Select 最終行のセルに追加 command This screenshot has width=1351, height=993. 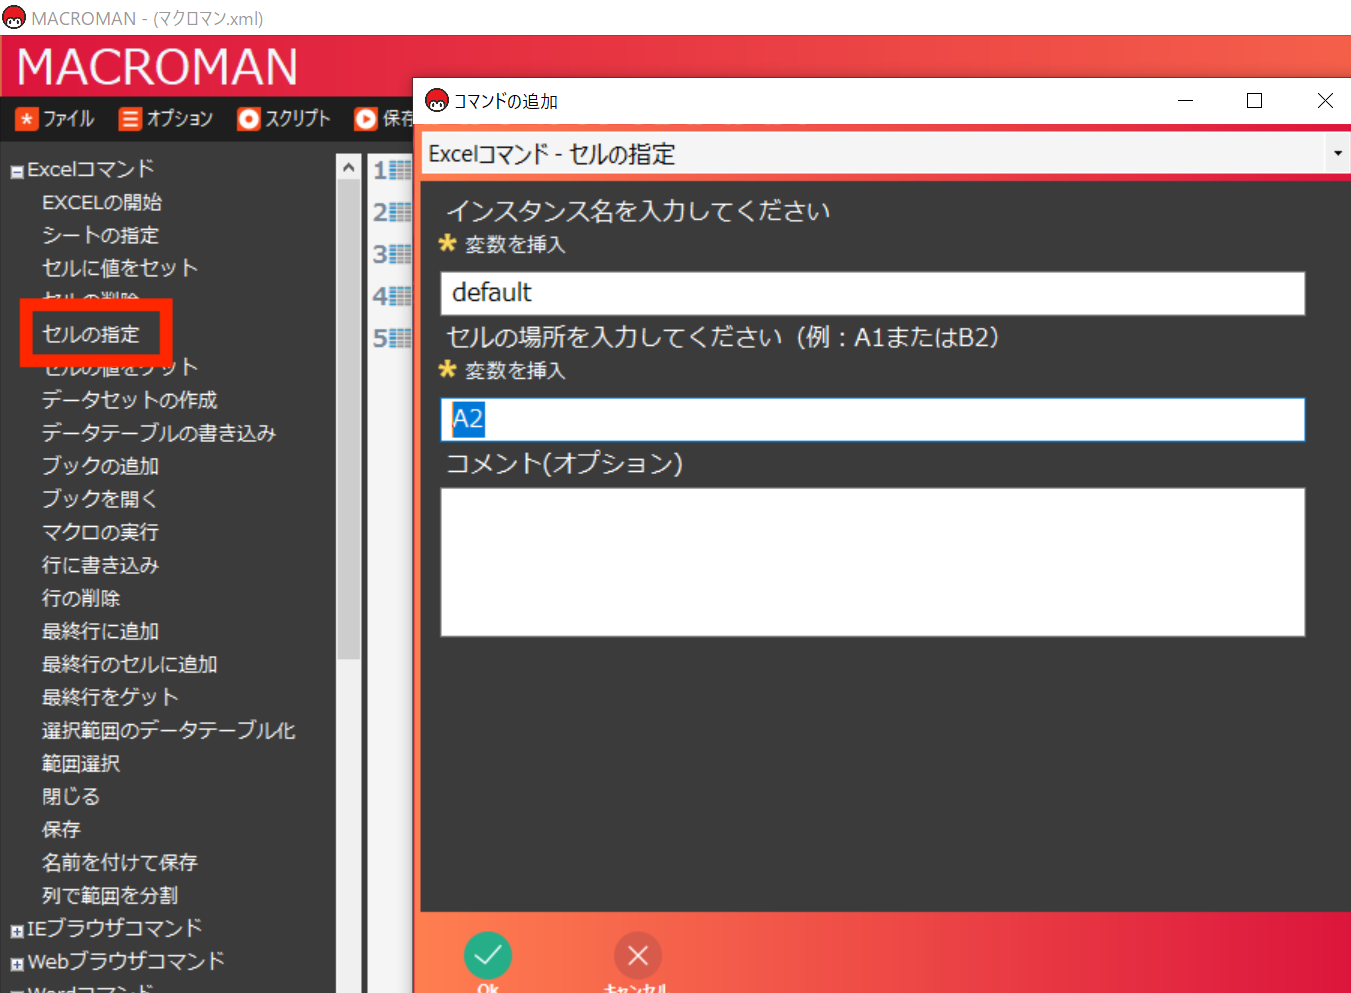click(x=130, y=664)
